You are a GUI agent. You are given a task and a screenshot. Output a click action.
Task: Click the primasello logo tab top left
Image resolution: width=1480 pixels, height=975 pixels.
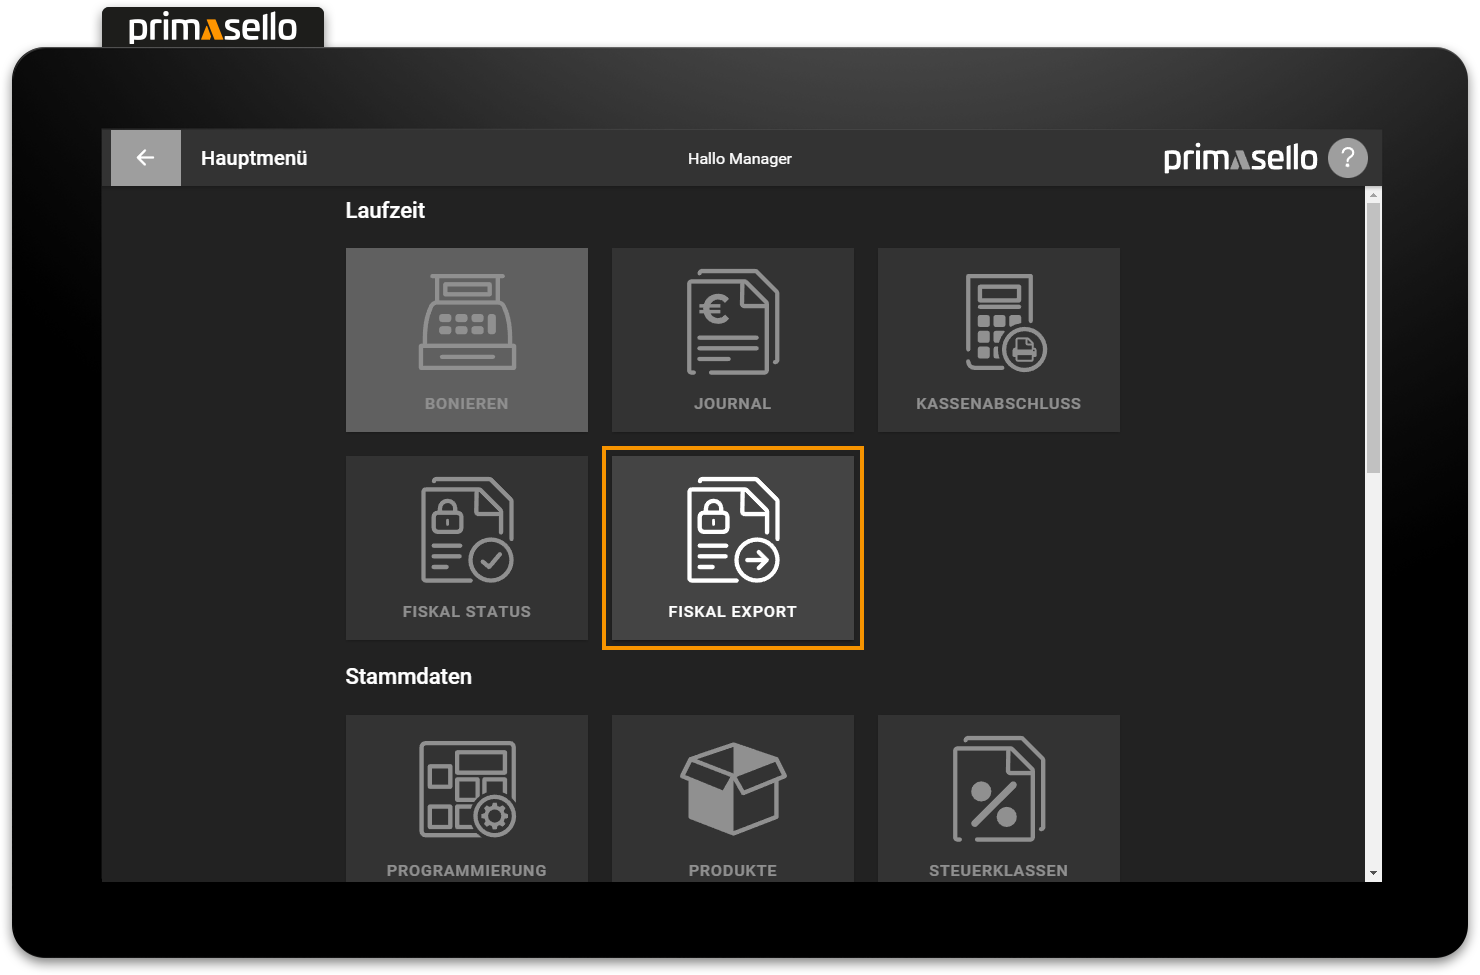point(212,27)
